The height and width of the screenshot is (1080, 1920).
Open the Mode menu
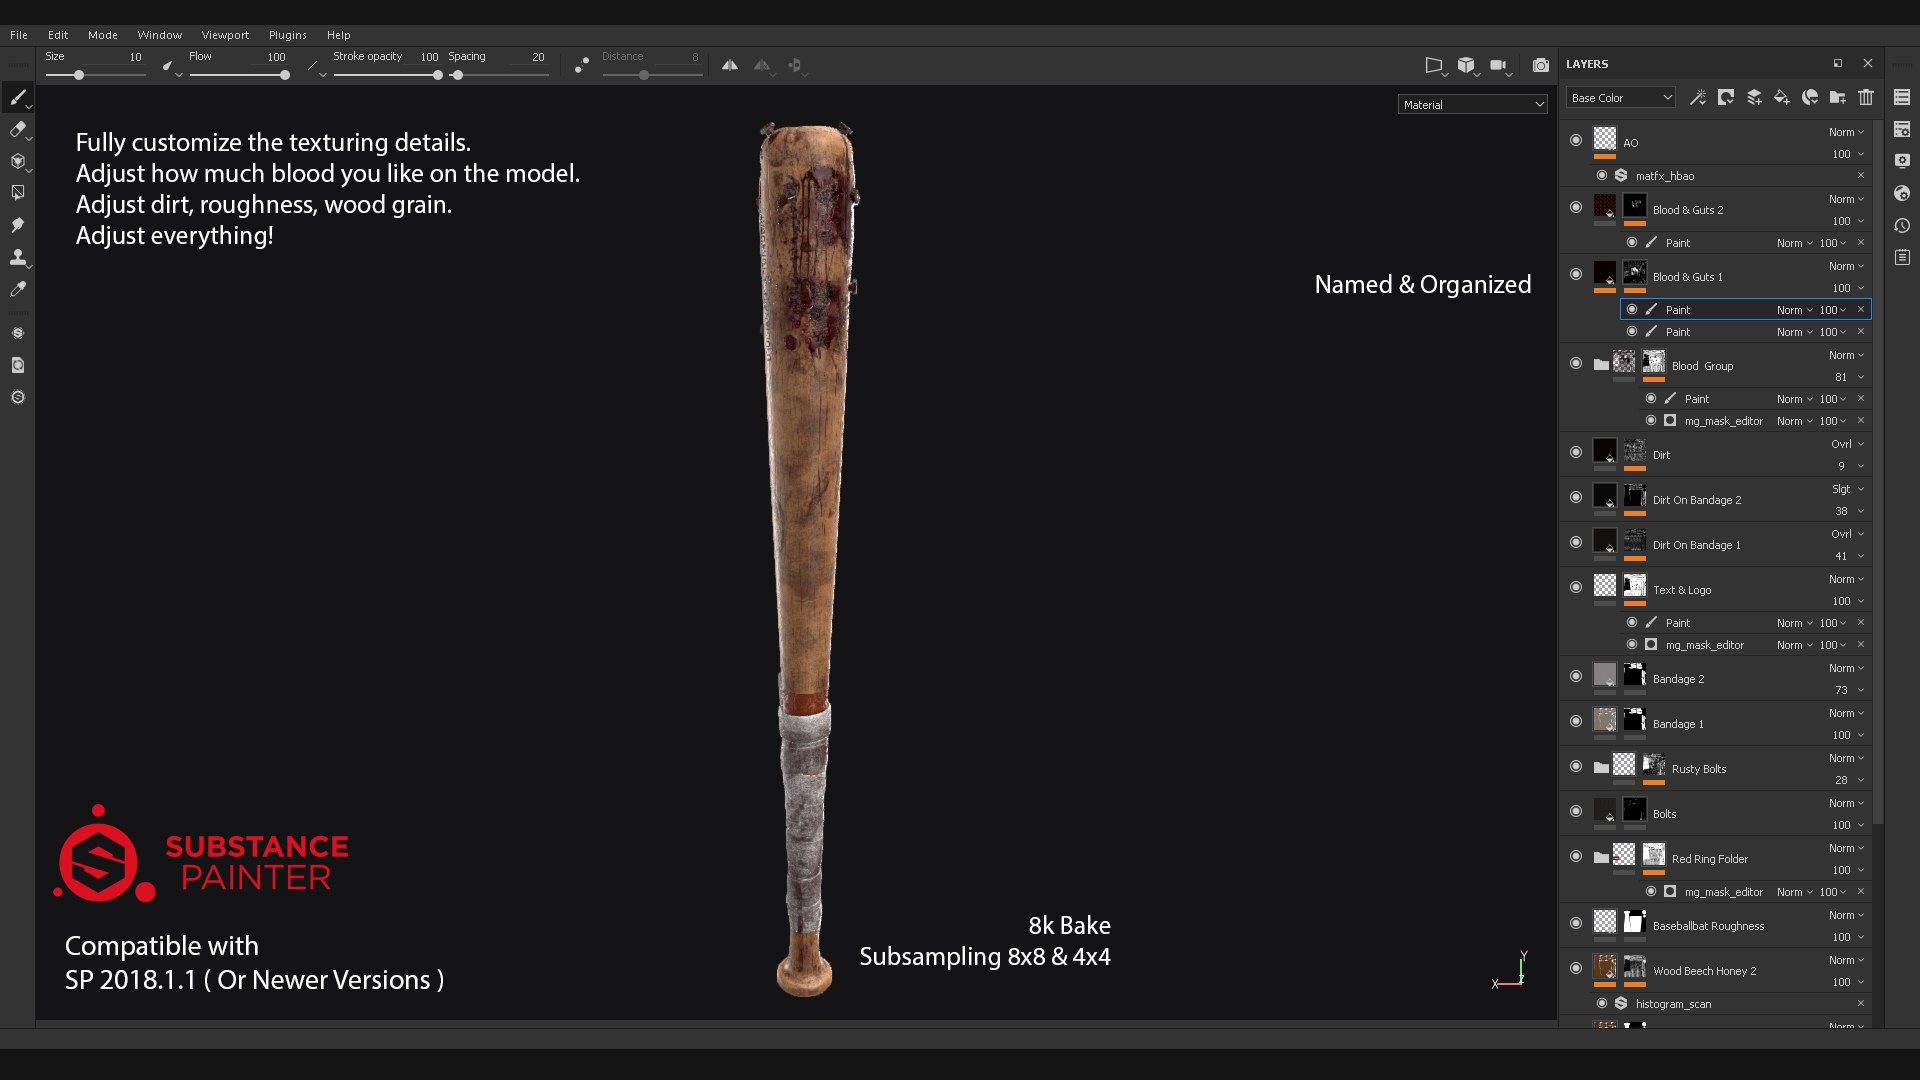coord(103,35)
